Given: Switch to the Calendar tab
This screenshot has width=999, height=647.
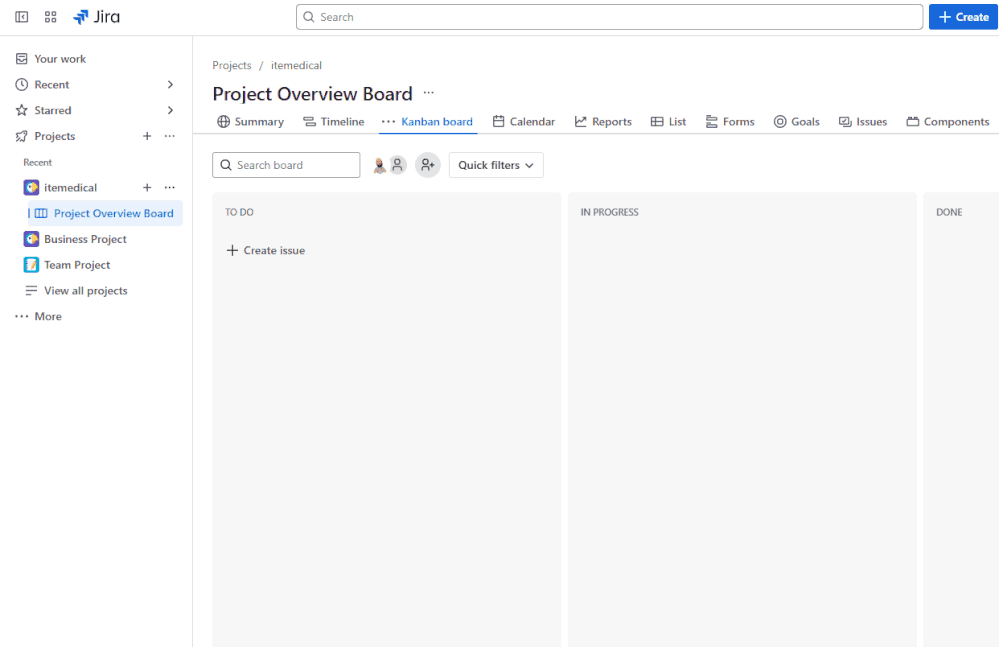Looking at the screenshot, I should [524, 121].
